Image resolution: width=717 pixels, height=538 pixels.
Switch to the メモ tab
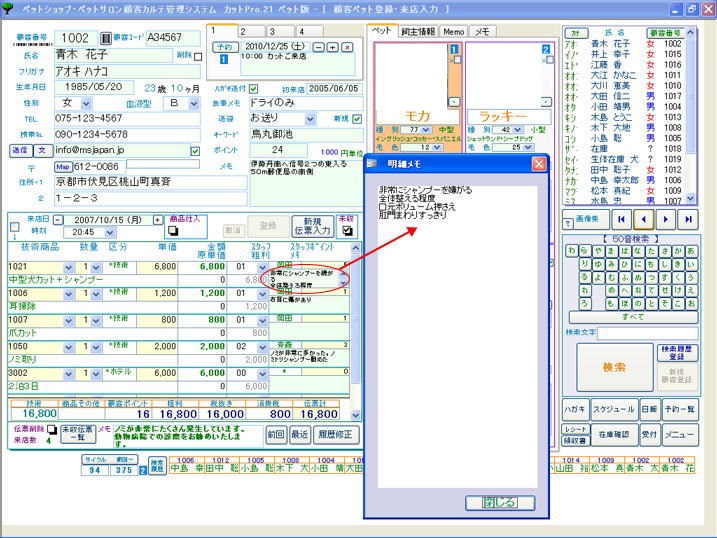(x=482, y=32)
